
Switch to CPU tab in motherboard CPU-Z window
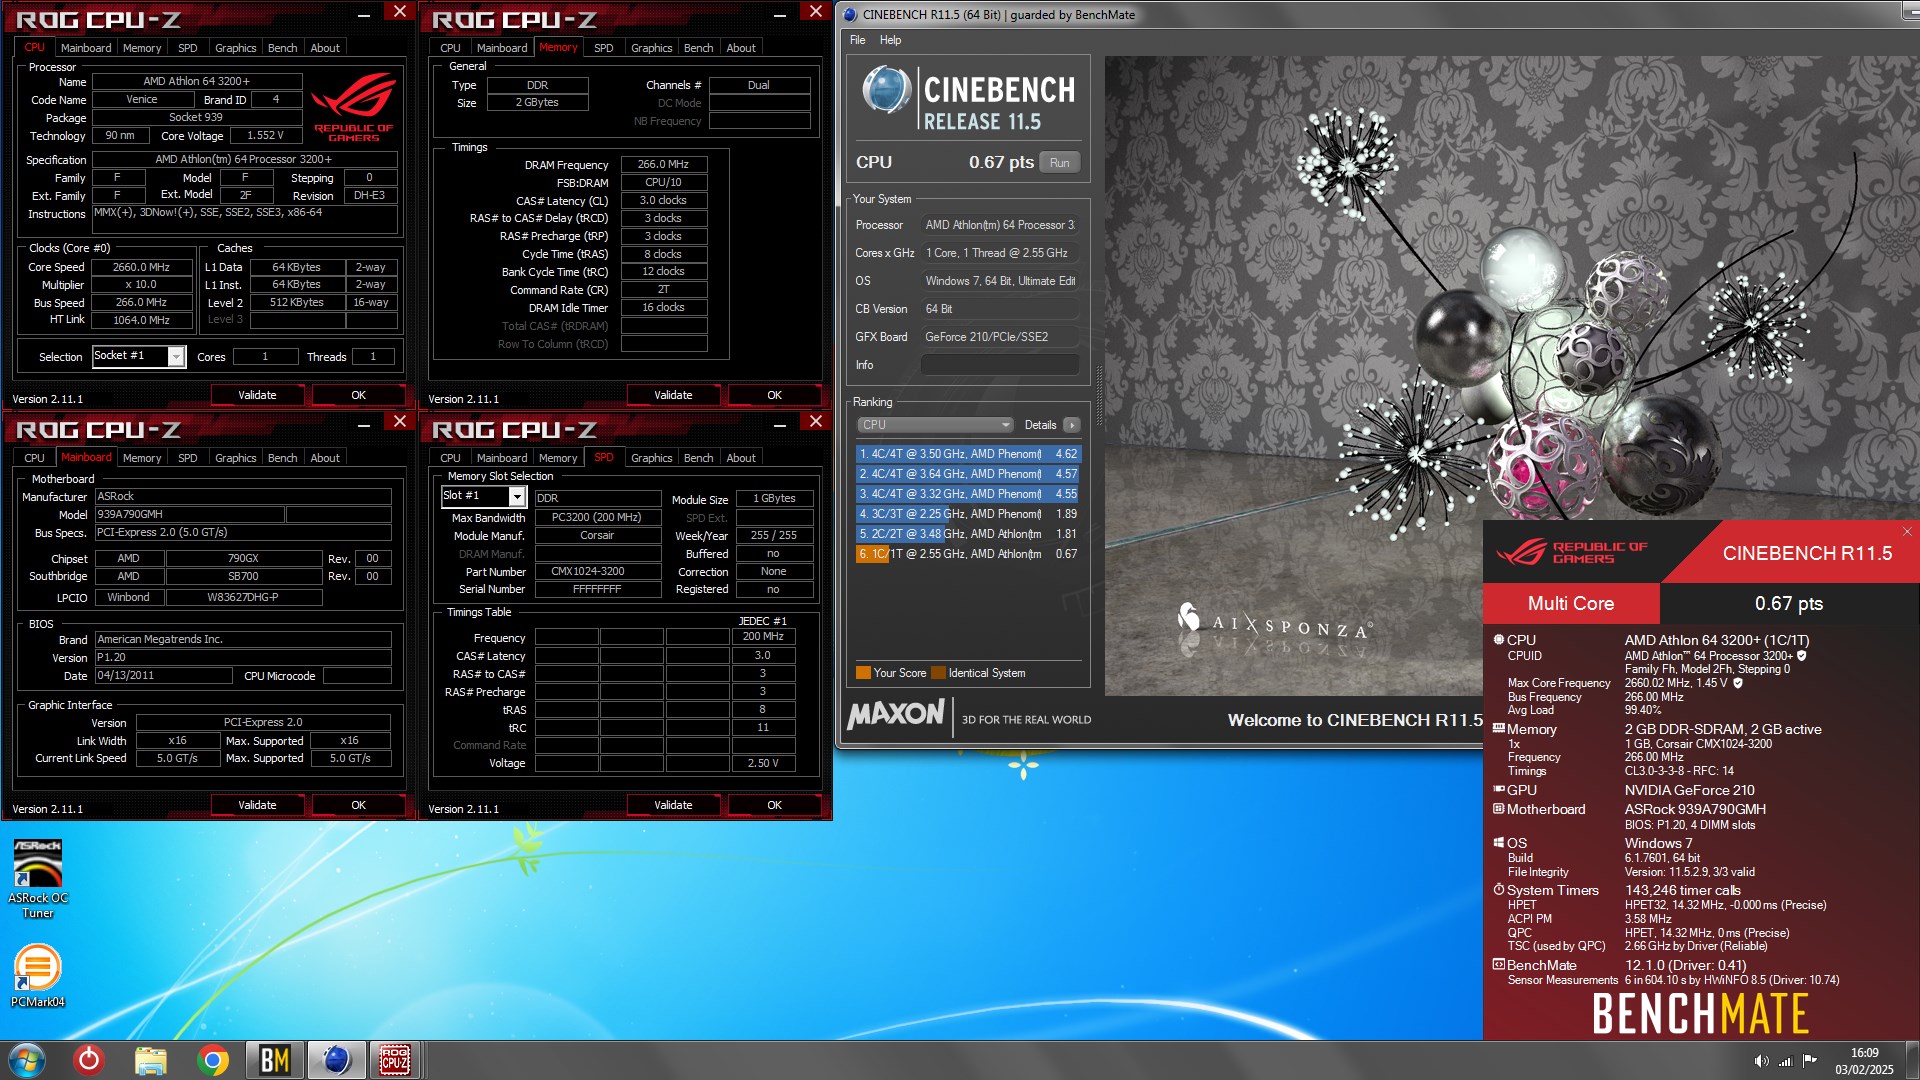35,458
